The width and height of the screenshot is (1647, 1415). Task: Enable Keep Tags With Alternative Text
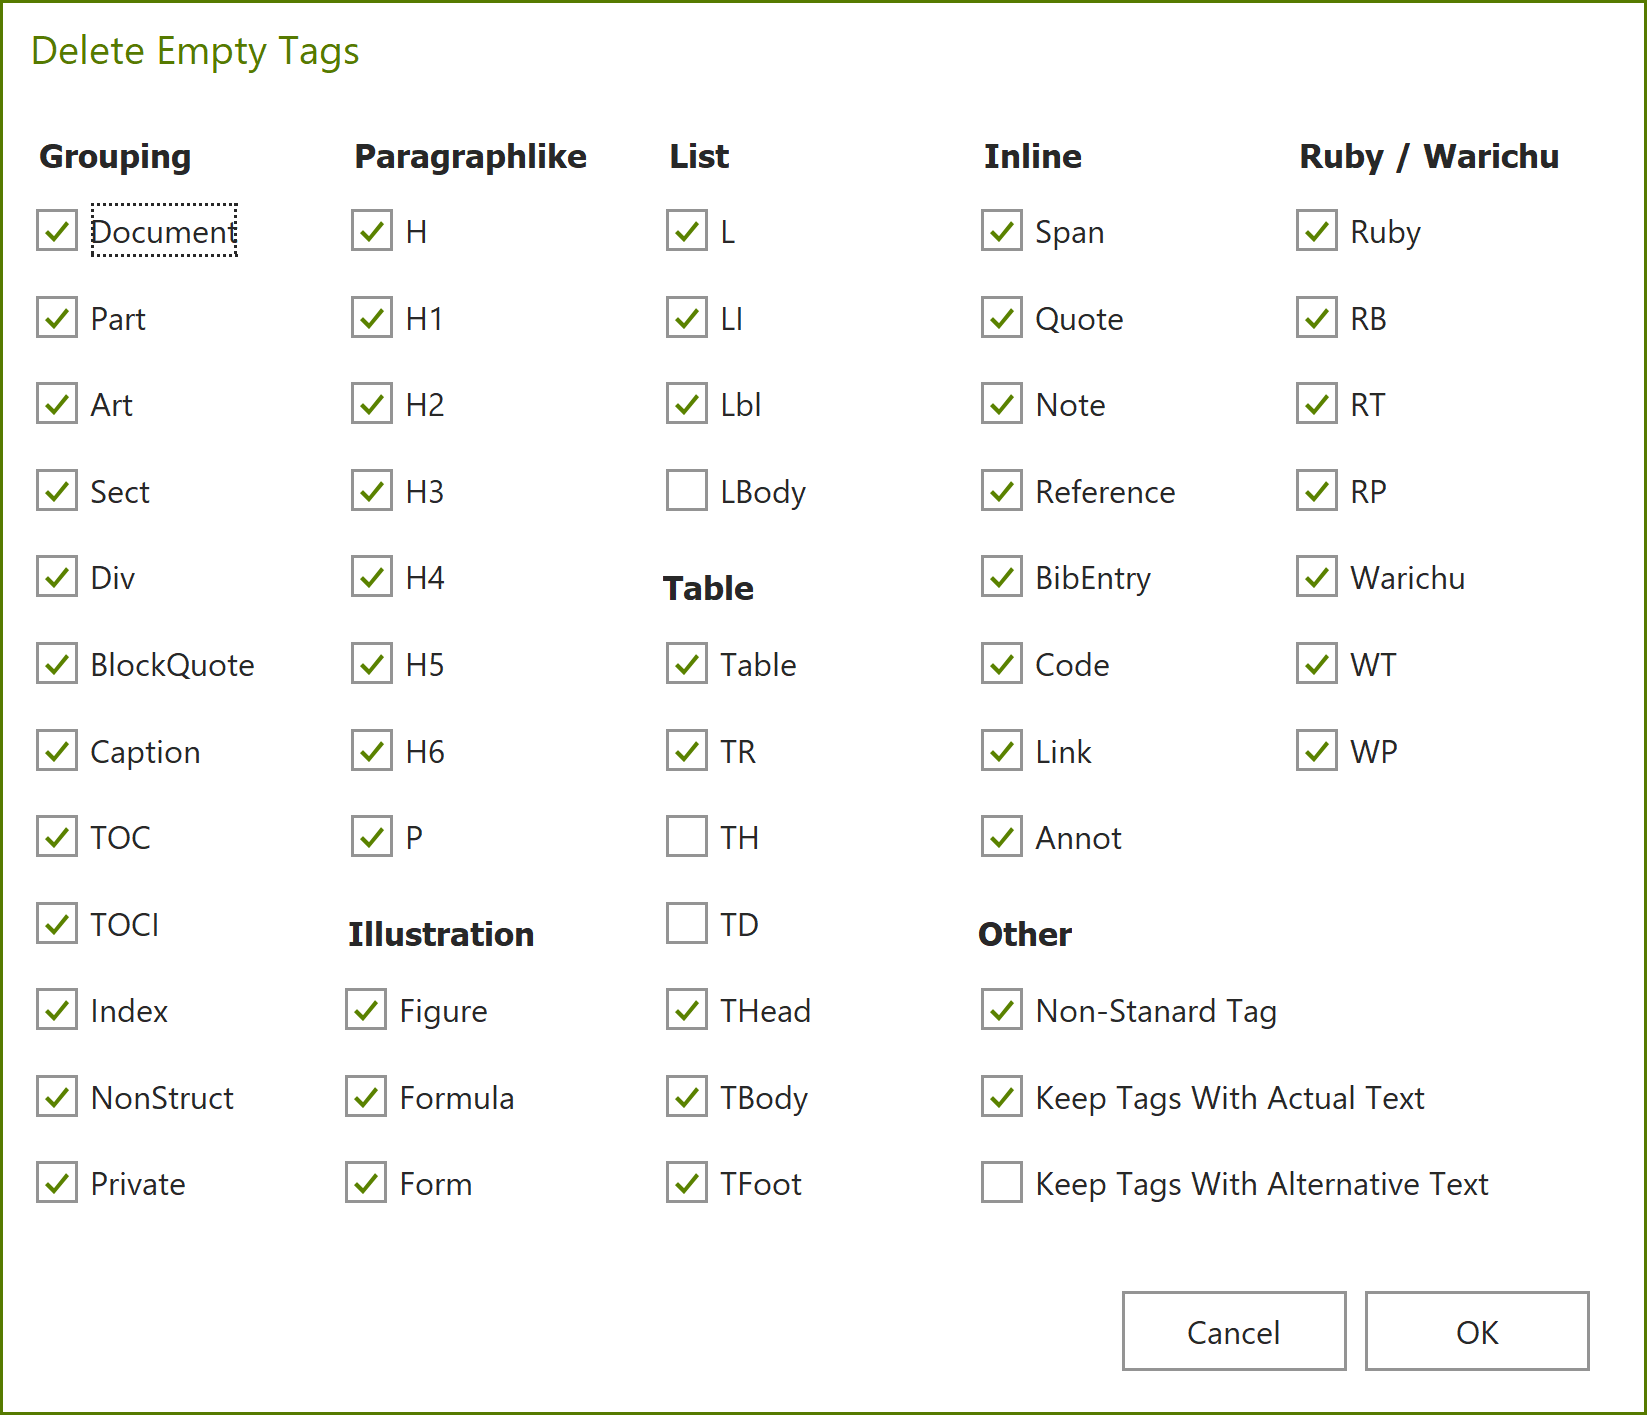pyautogui.click(x=1001, y=1183)
